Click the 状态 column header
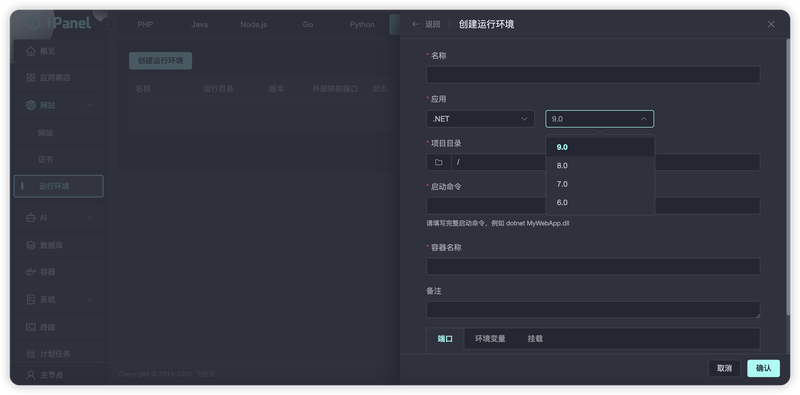Image resolution: width=800 pixels, height=395 pixels. (380, 89)
